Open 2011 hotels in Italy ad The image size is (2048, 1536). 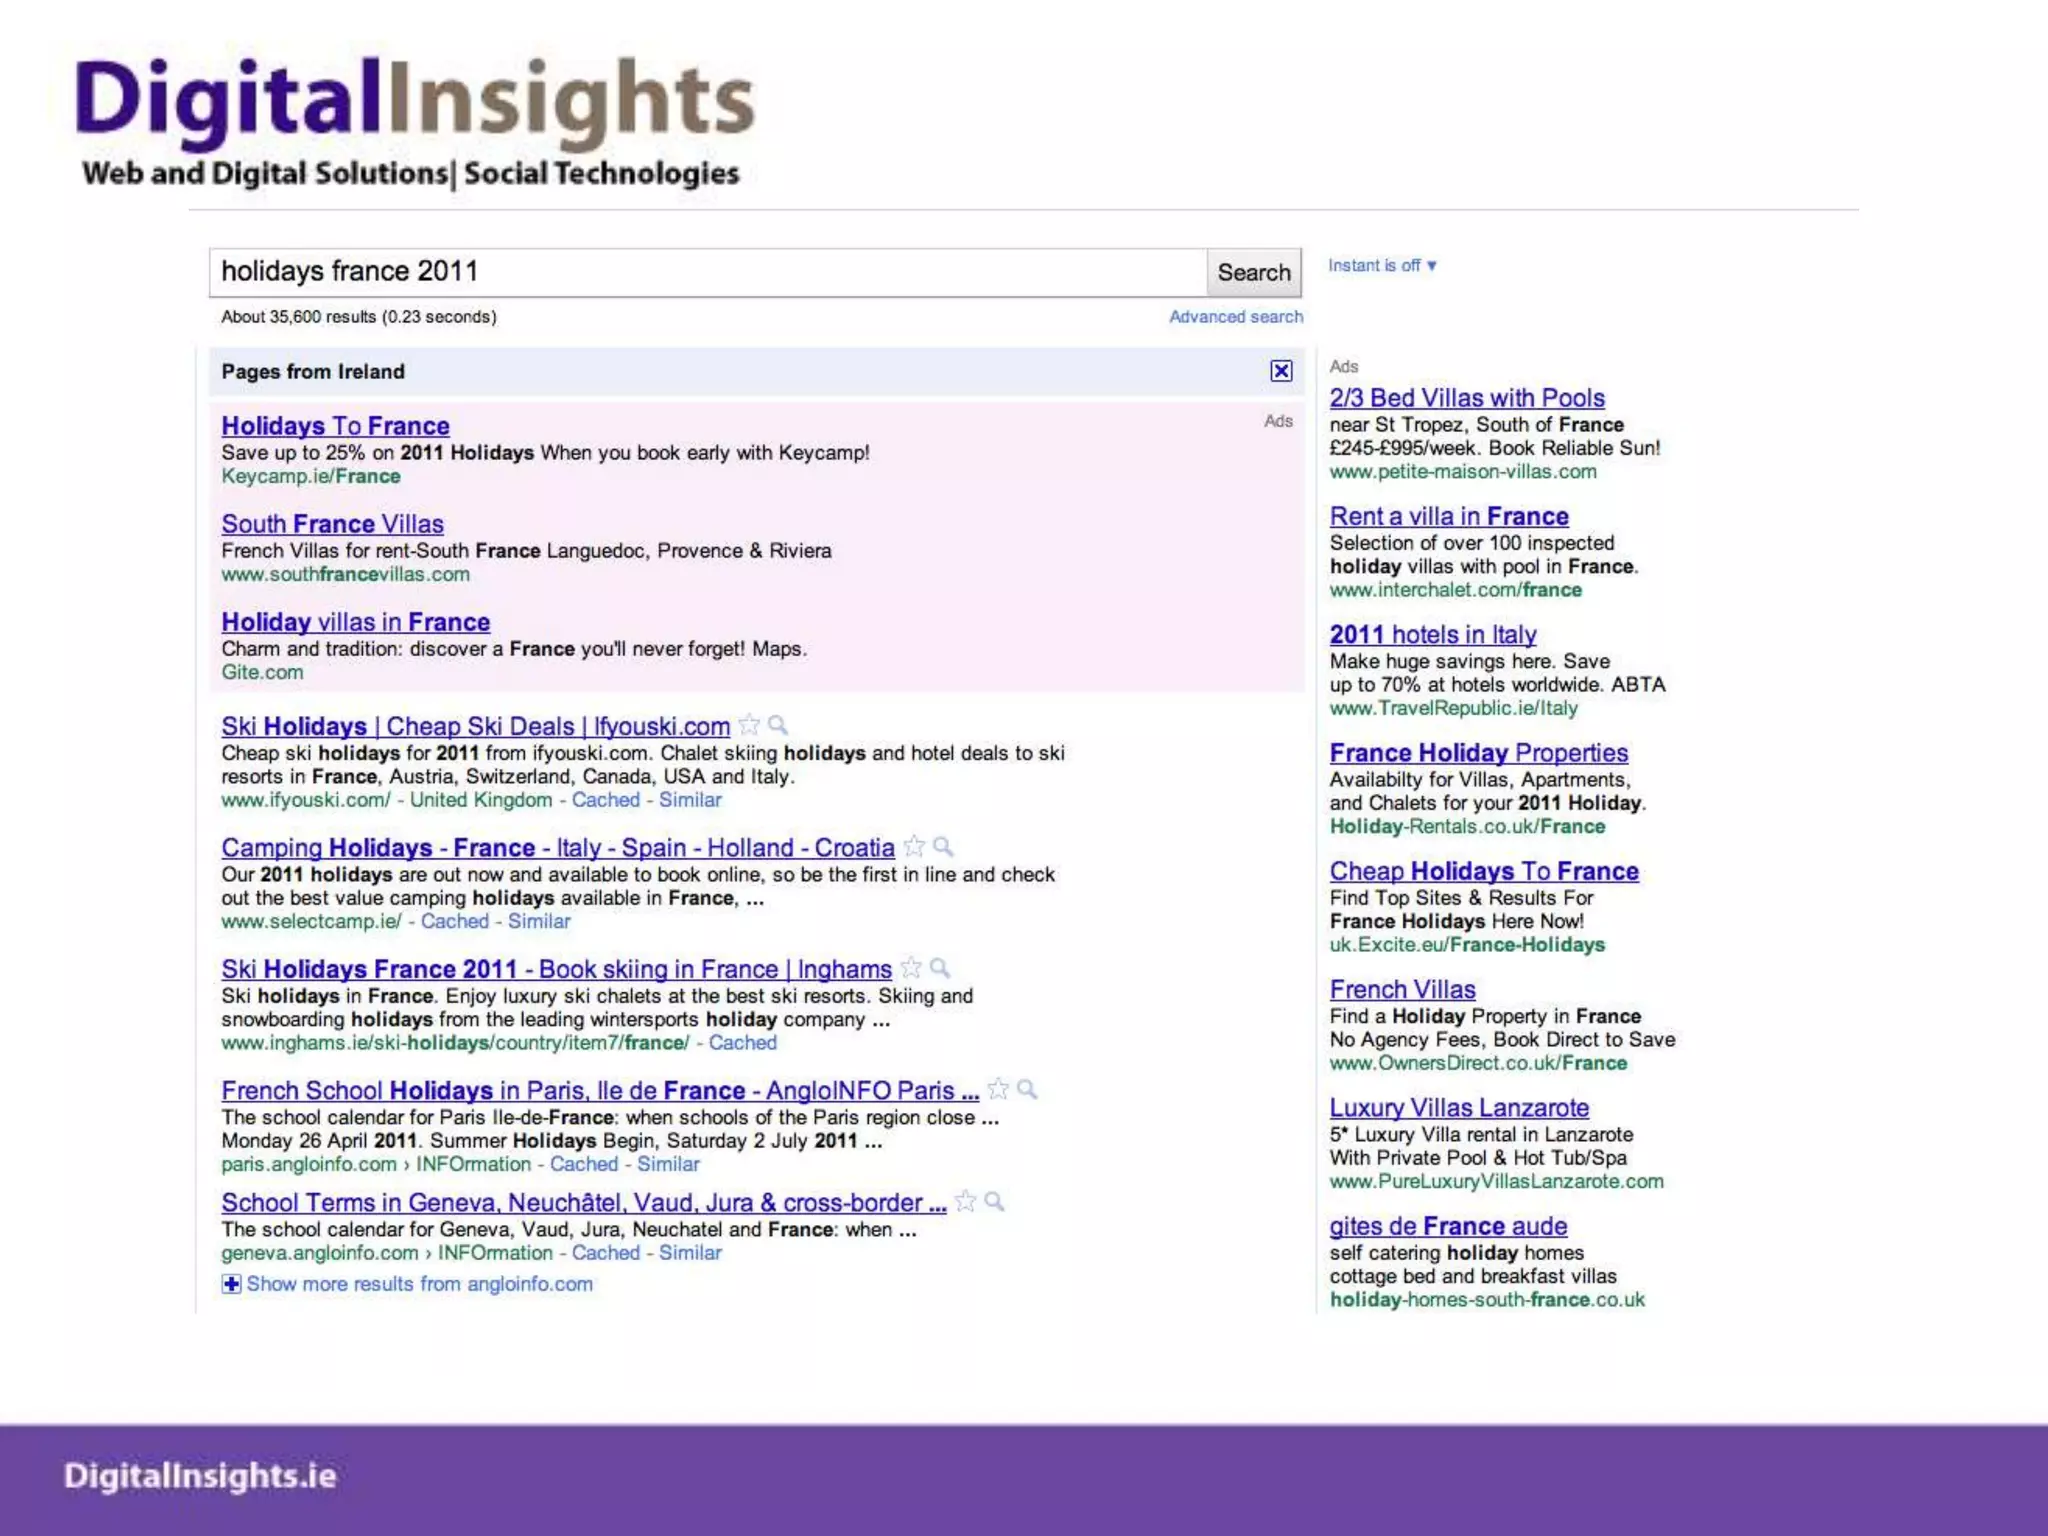[1433, 634]
